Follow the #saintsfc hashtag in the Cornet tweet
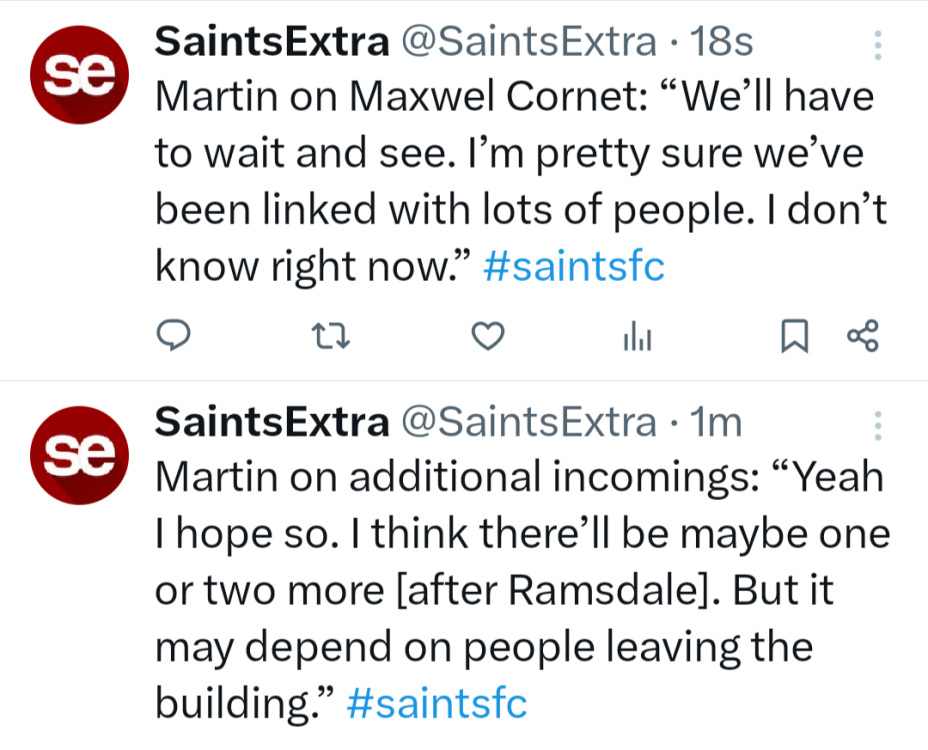Viewport: 928px width, 750px height. 573,268
